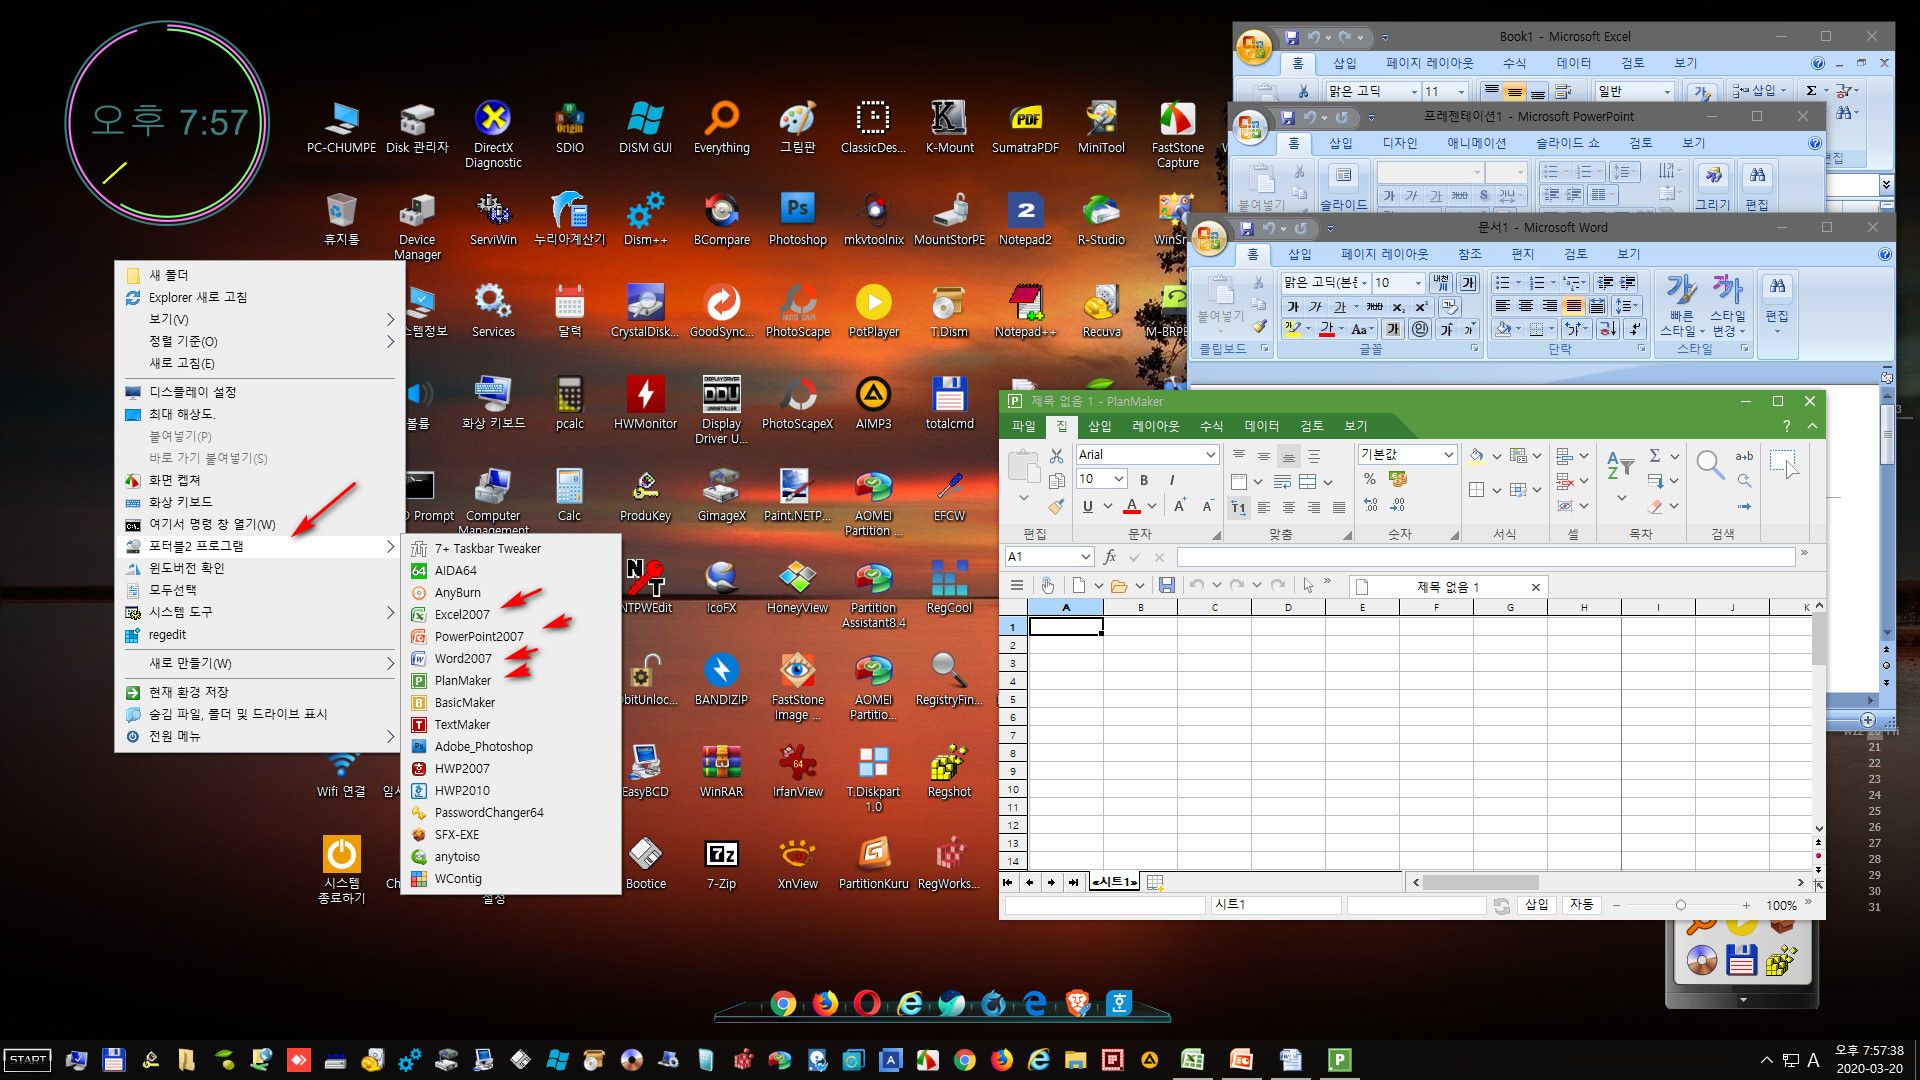The width and height of the screenshot is (1920, 1080).
Task: Click the Sort and filter A-Z icon
Action: point(1620,466)
